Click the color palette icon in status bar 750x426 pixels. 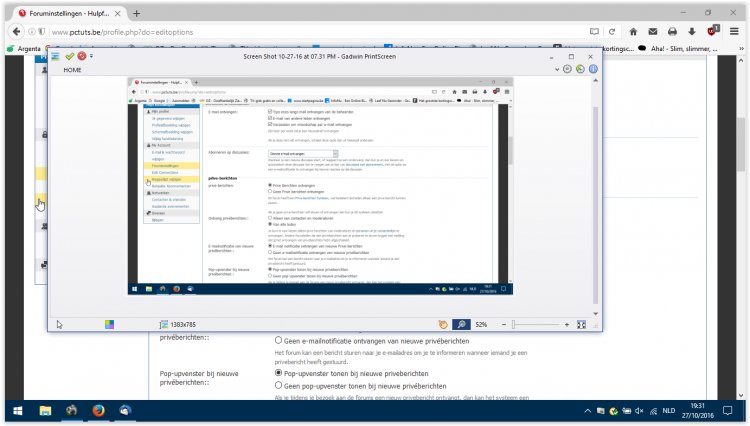[109, 324]
